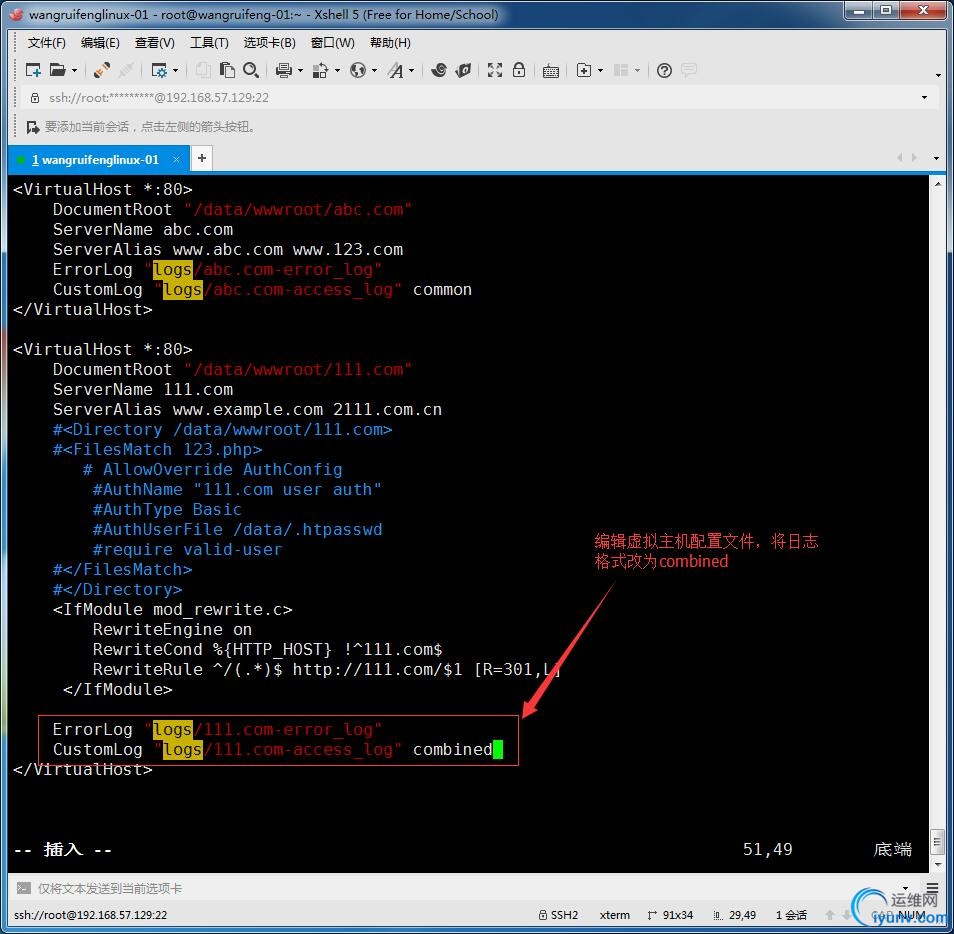Click the Help question mark icon
The height and width of the screenshot is (934, 954).
coord(664,70)
